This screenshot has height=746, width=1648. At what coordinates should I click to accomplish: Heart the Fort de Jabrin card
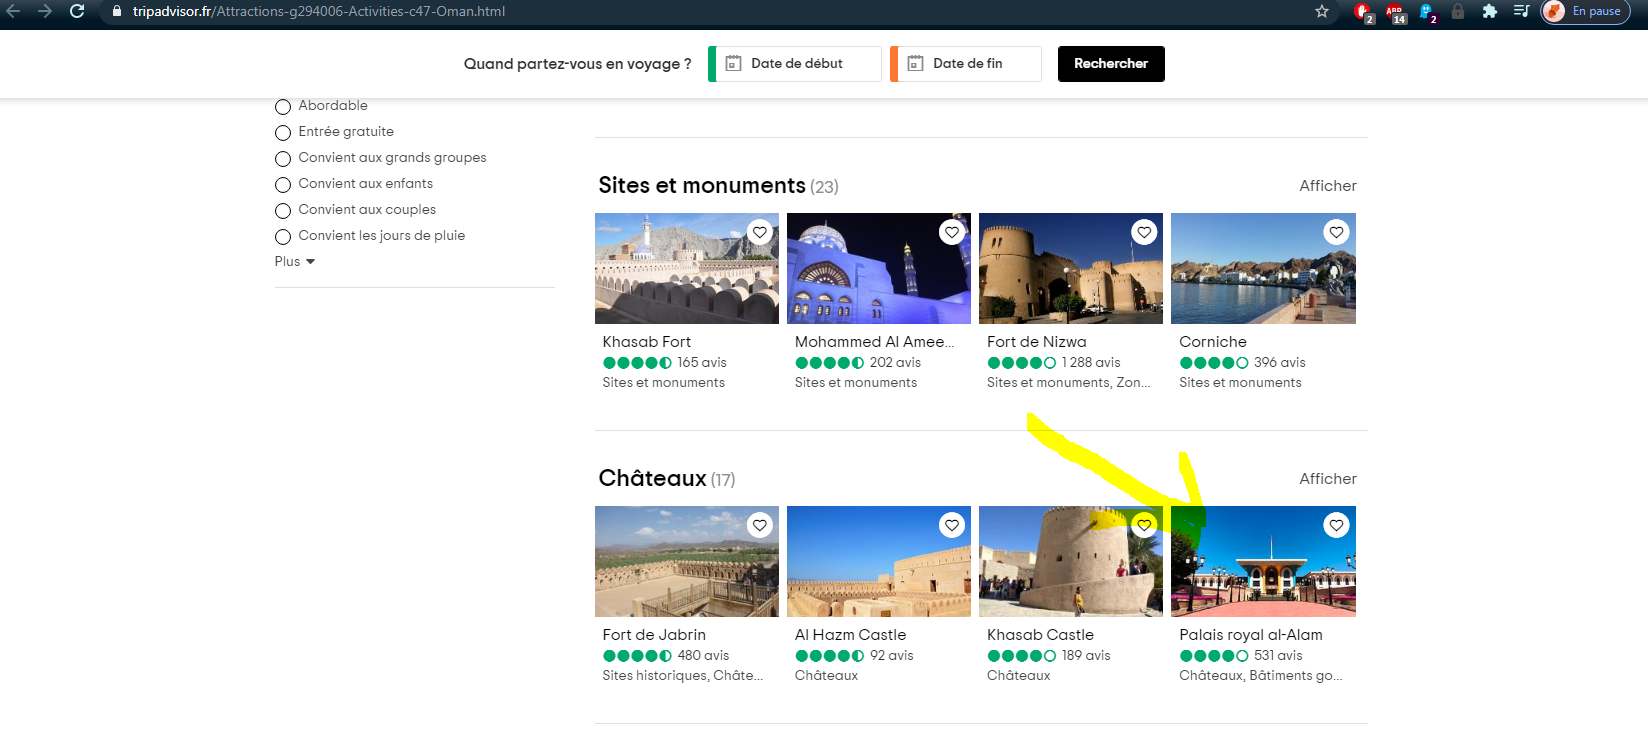[x=760, y=526]
